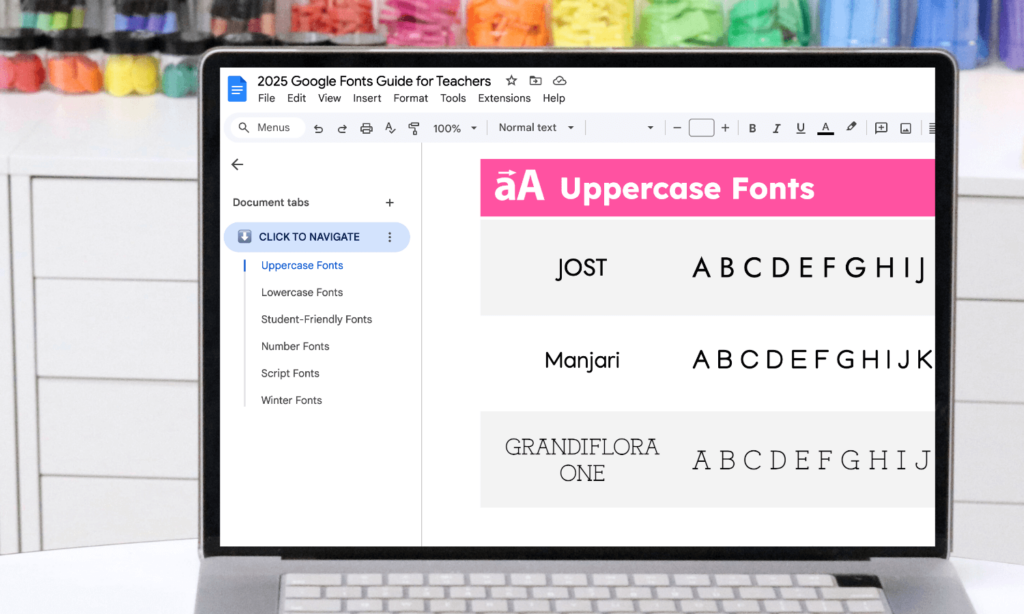The height and width of the screenshot is (614, 1024).
Task: Jump to Number Fonts heading
Action: (295, 346)
